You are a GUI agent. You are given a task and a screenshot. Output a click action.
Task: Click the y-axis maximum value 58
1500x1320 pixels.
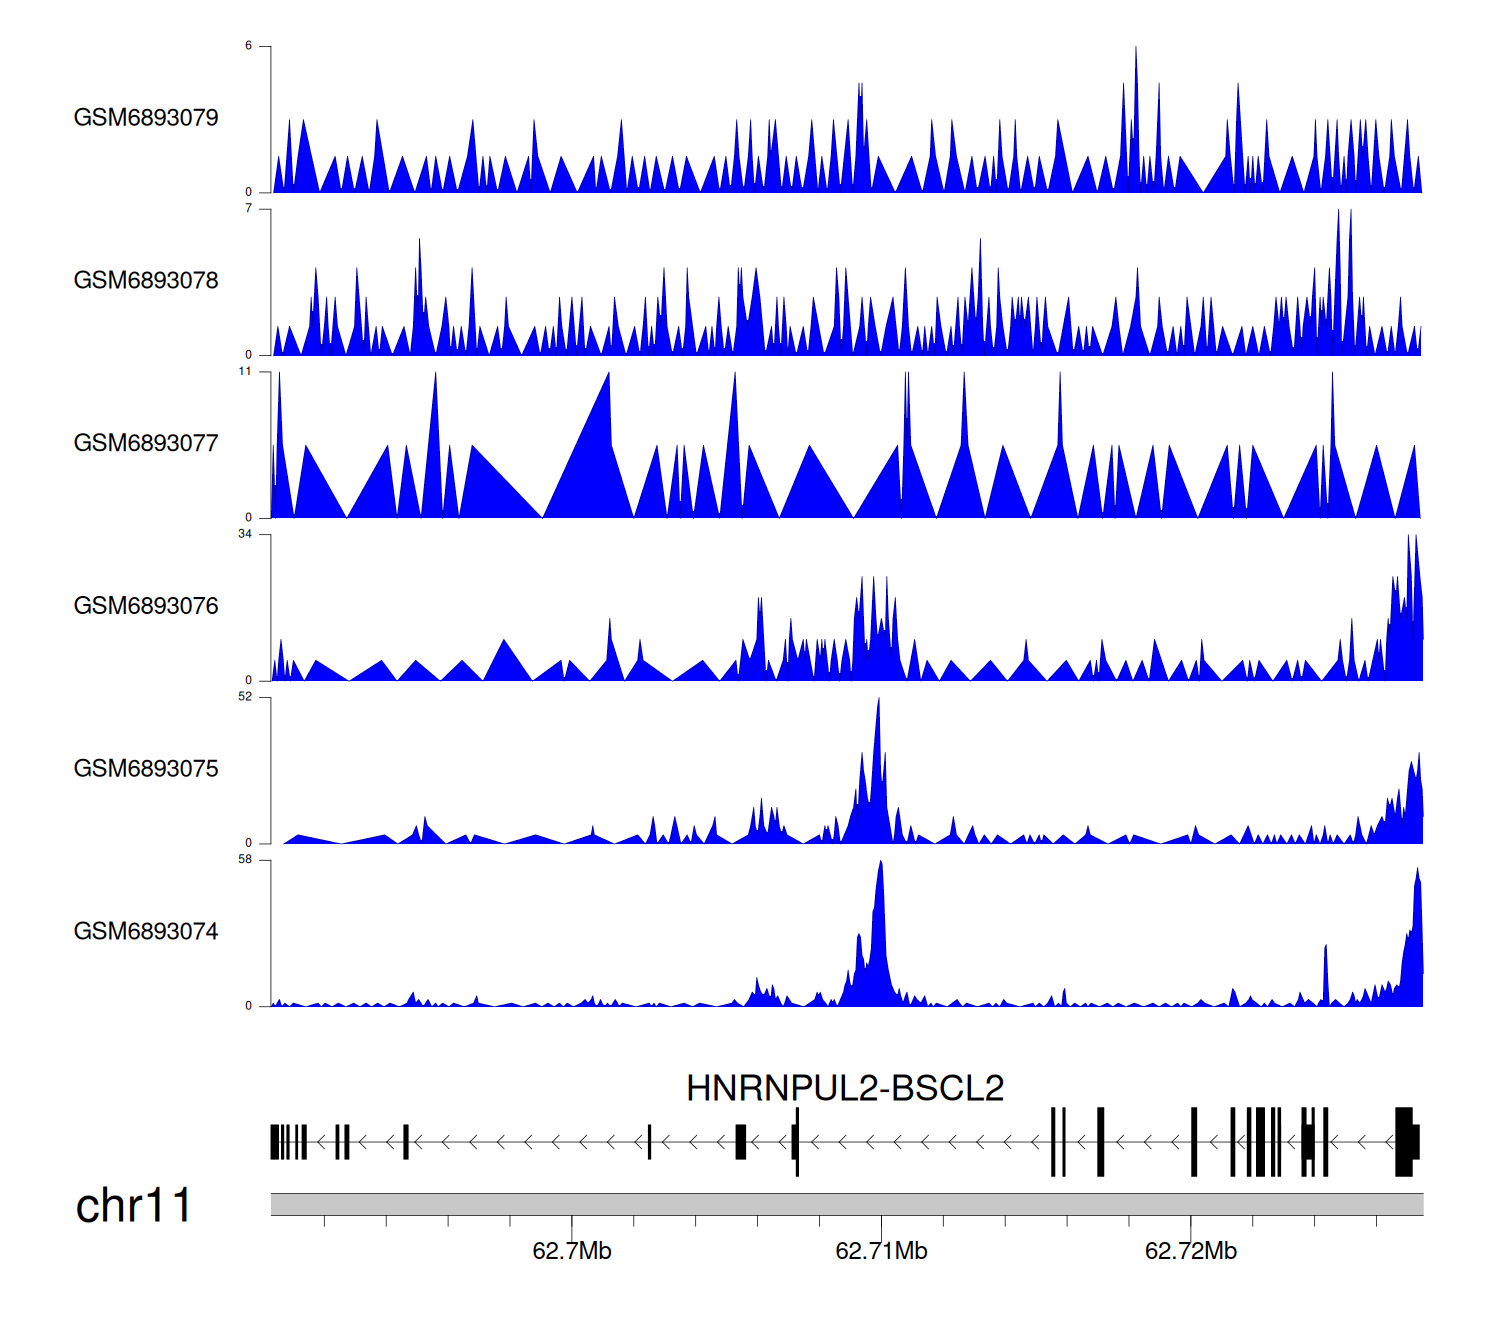coord(245,860)
